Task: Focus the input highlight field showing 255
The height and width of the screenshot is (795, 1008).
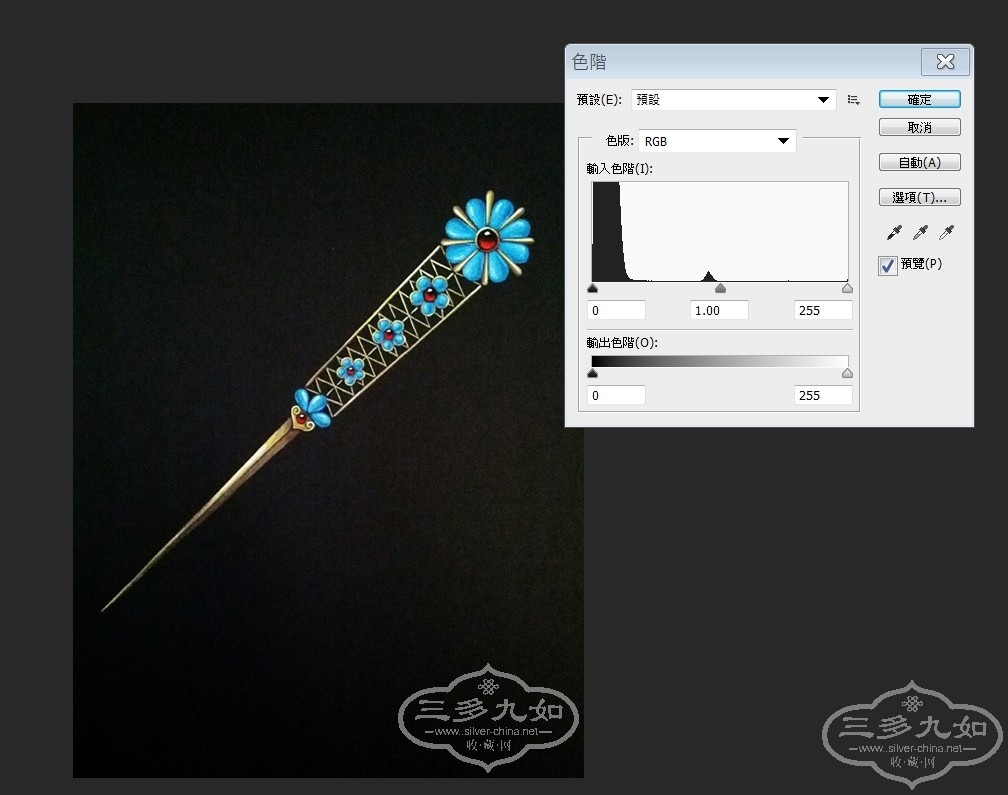Action: (x=823, y=310)
